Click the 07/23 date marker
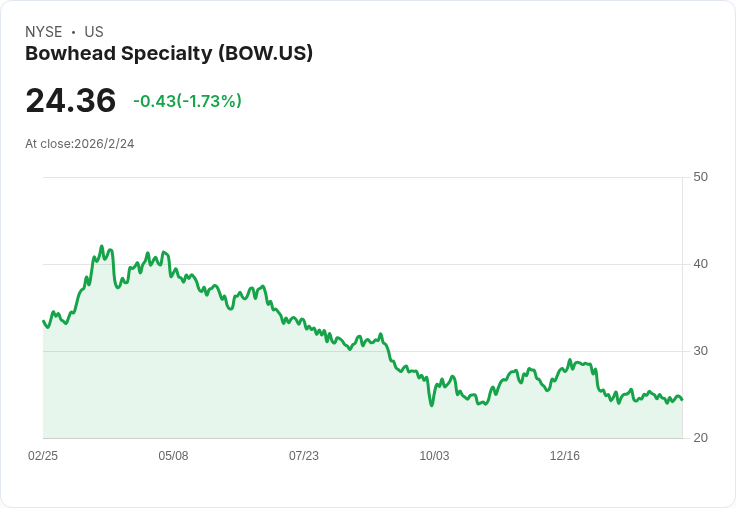 pyautogui.click(x=304, y=456)
